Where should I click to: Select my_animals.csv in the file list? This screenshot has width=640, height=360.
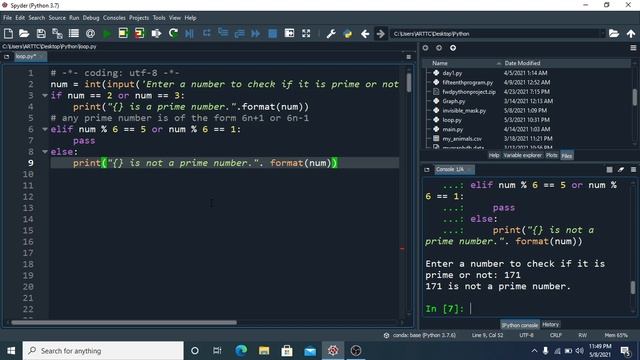coord(462,139)
